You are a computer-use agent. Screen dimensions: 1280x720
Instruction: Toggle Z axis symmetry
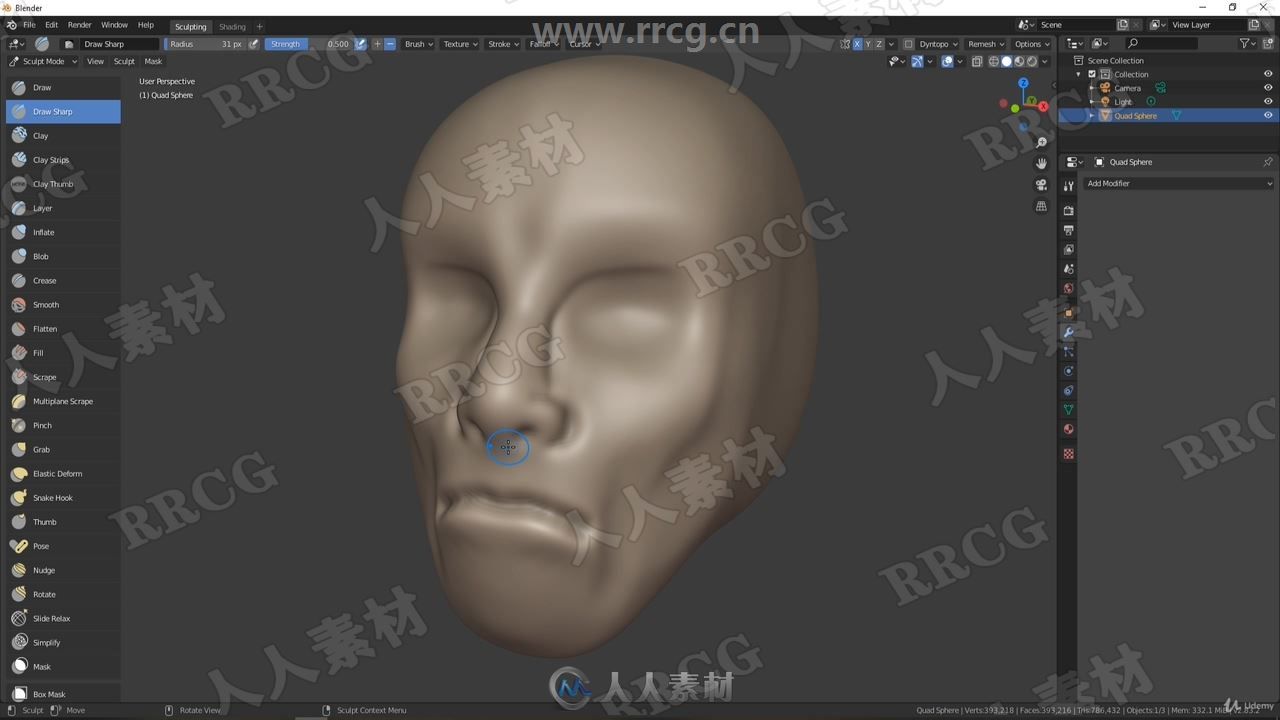pos(879,44)
